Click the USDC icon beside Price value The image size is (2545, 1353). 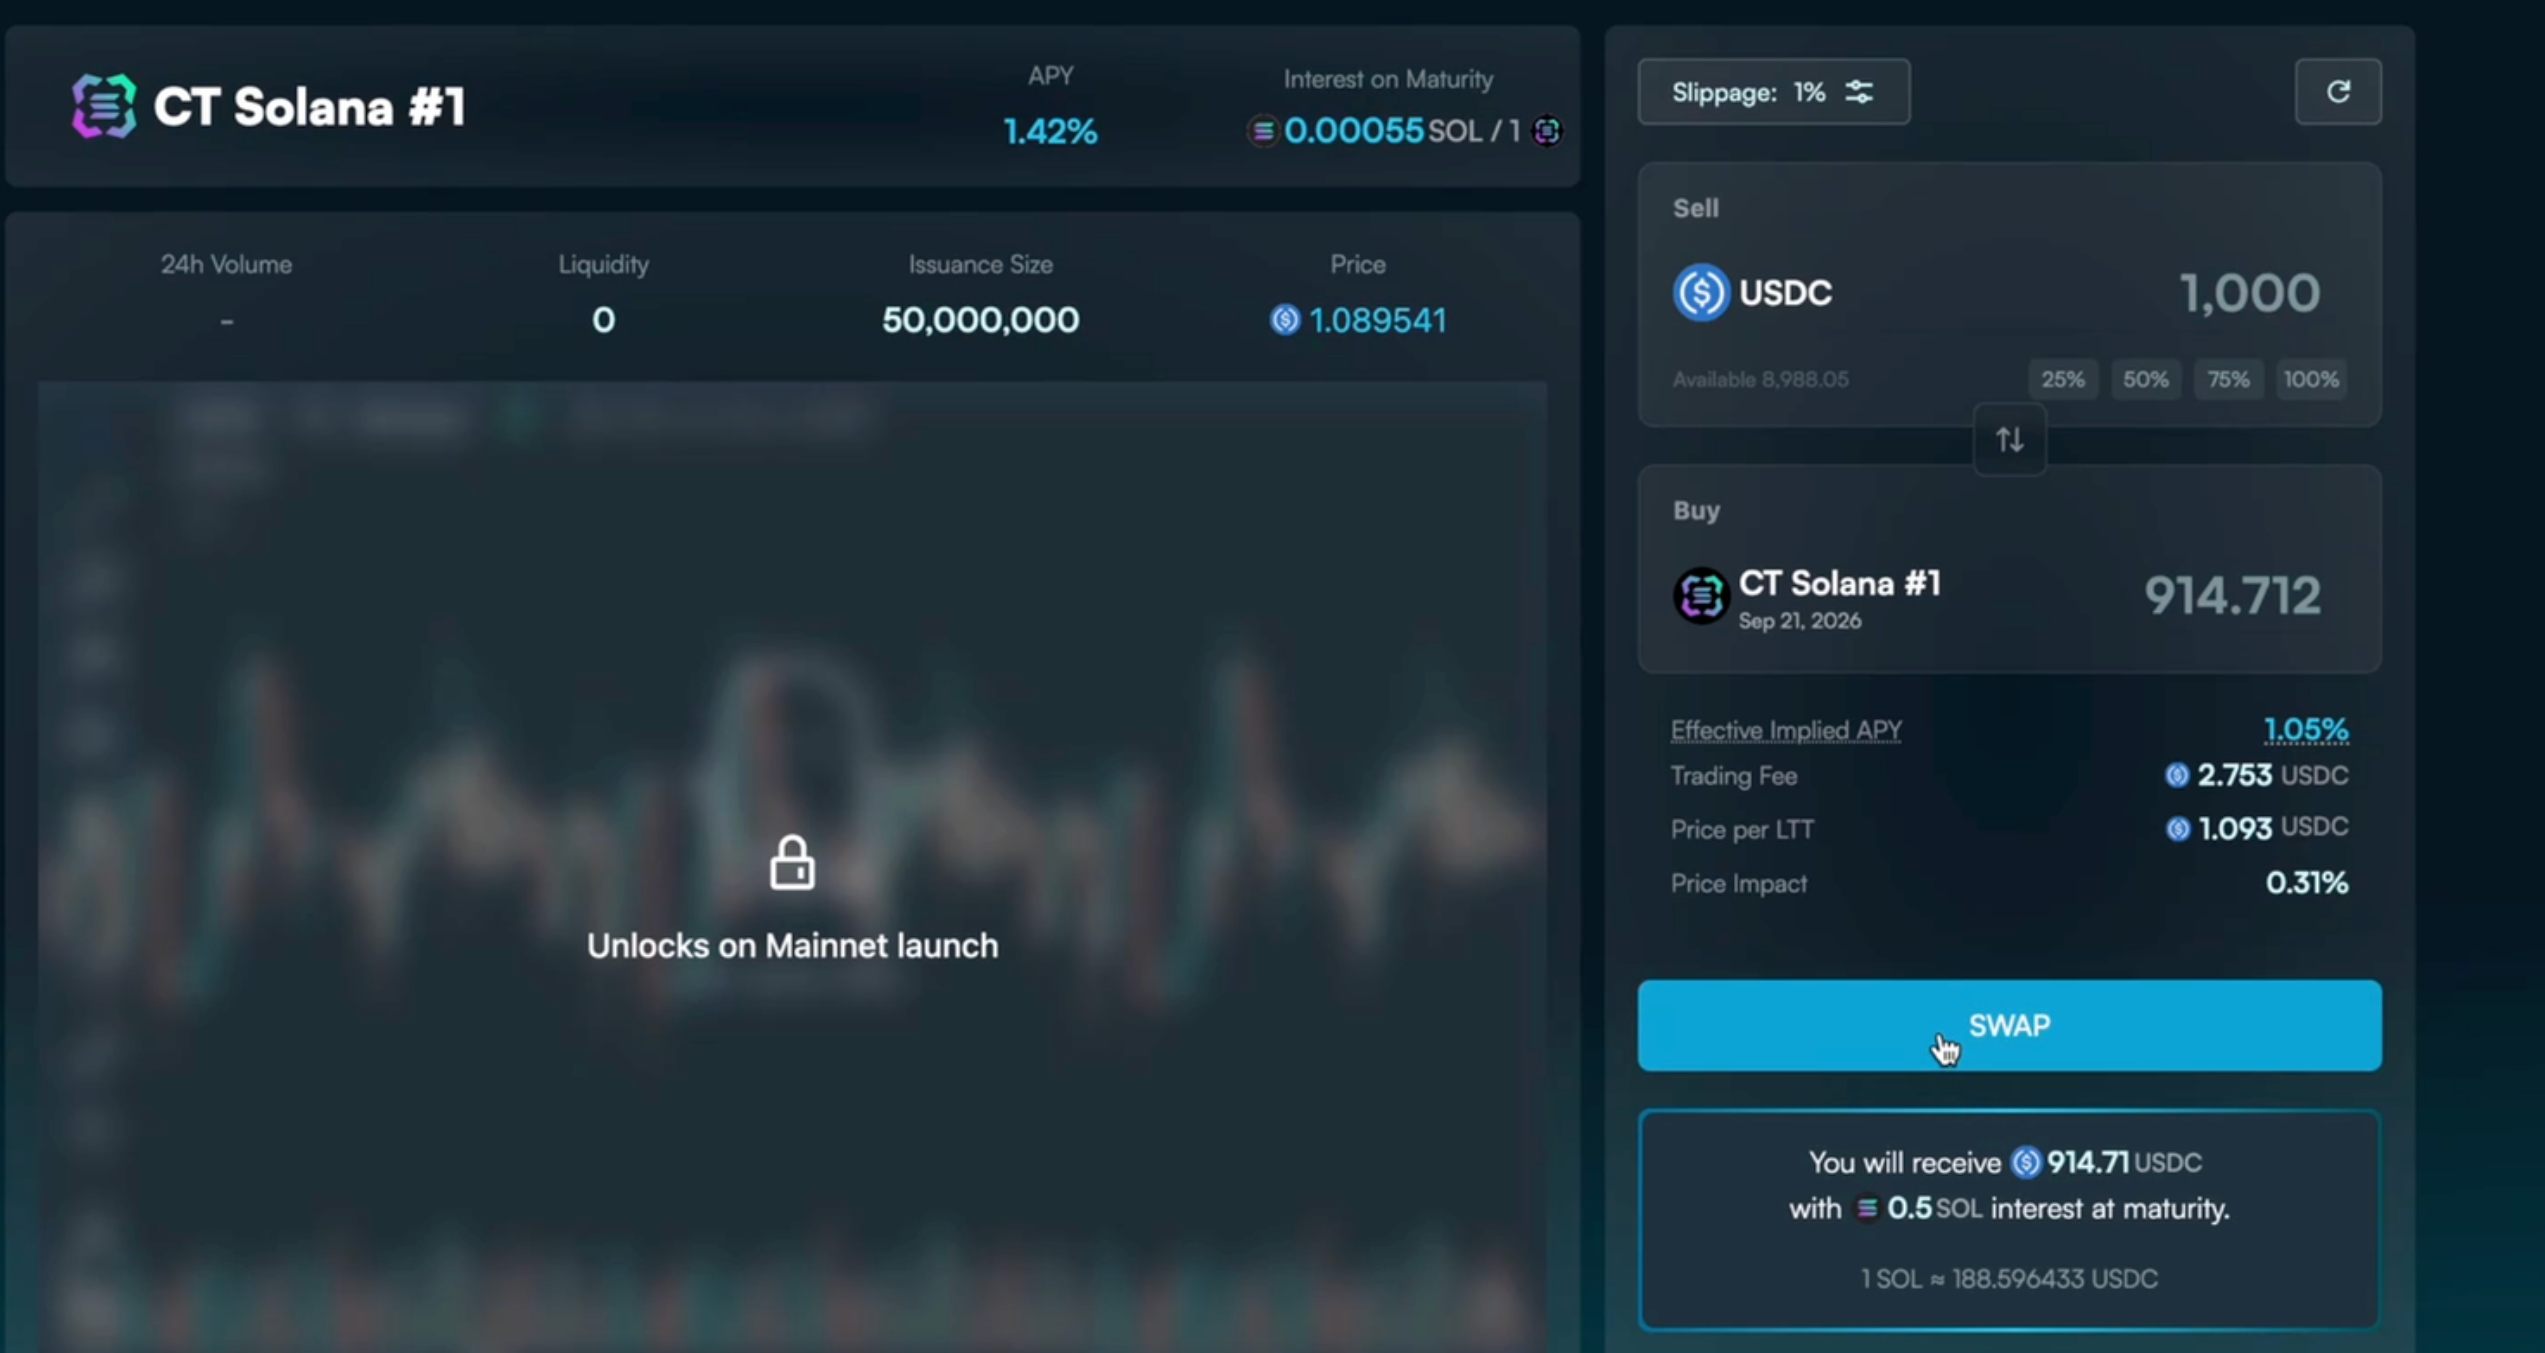click(1284, 320)
